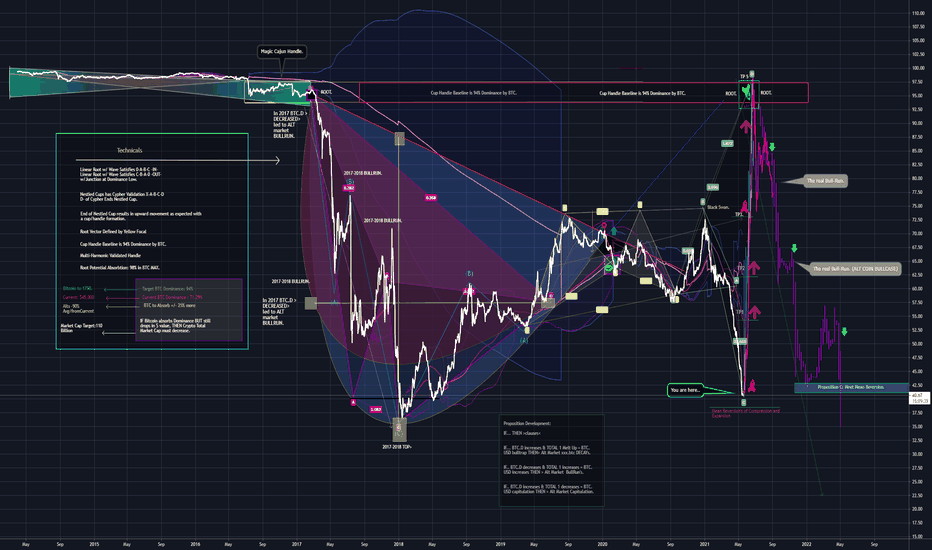Select "Nestled Cups has Cypher Validation" paragraph

tap(122, 197)
